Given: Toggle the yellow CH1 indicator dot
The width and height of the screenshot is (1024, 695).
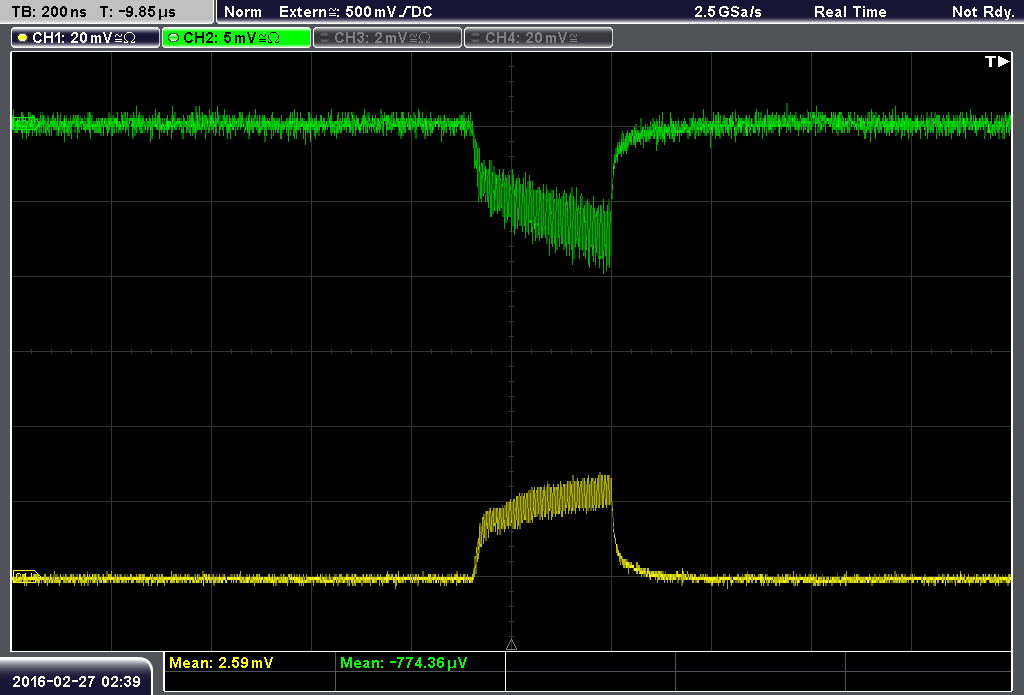Looking at the screenshot, I should click(x=23, y=38).
